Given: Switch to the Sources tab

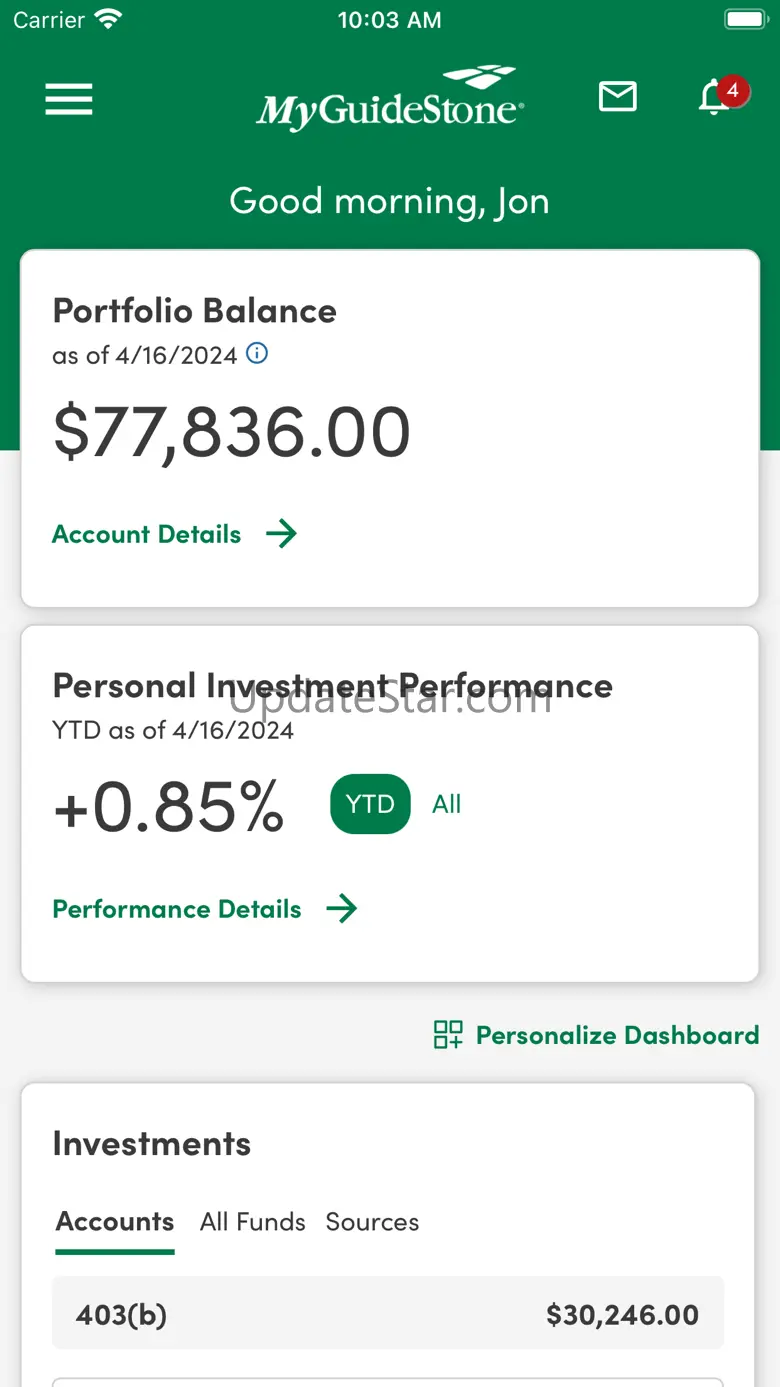Looking at the screenshot, I should coord(372,1222).
